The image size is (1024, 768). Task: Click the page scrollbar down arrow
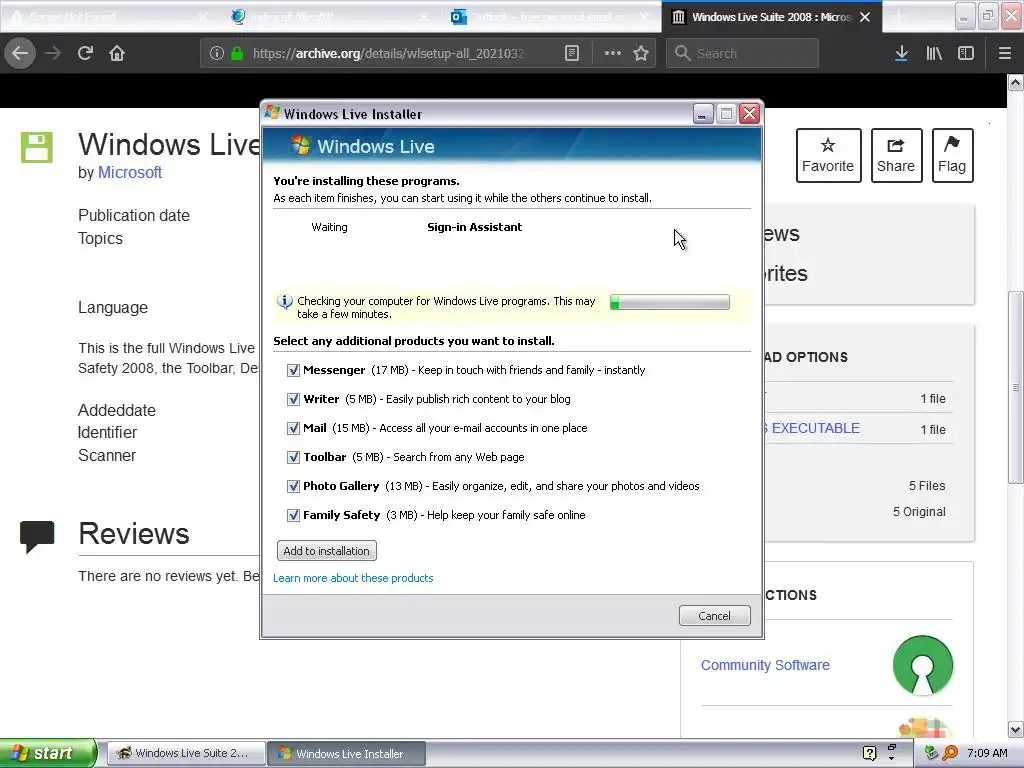(1015, 729)
